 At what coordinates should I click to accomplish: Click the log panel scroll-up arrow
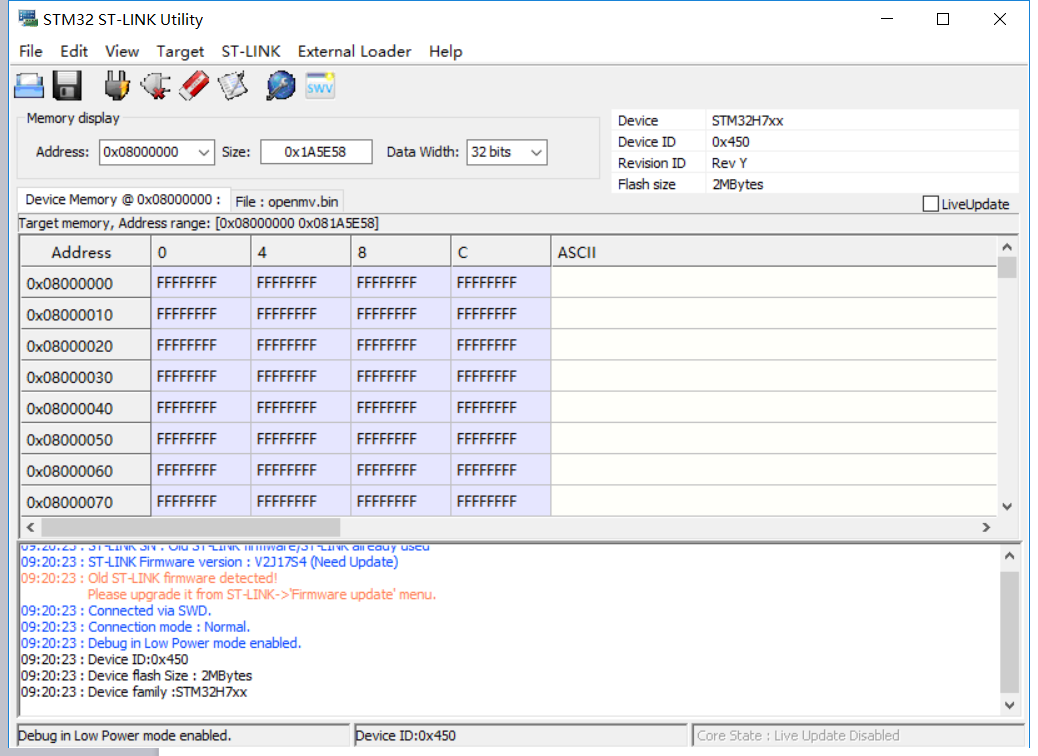[1009, 556]
